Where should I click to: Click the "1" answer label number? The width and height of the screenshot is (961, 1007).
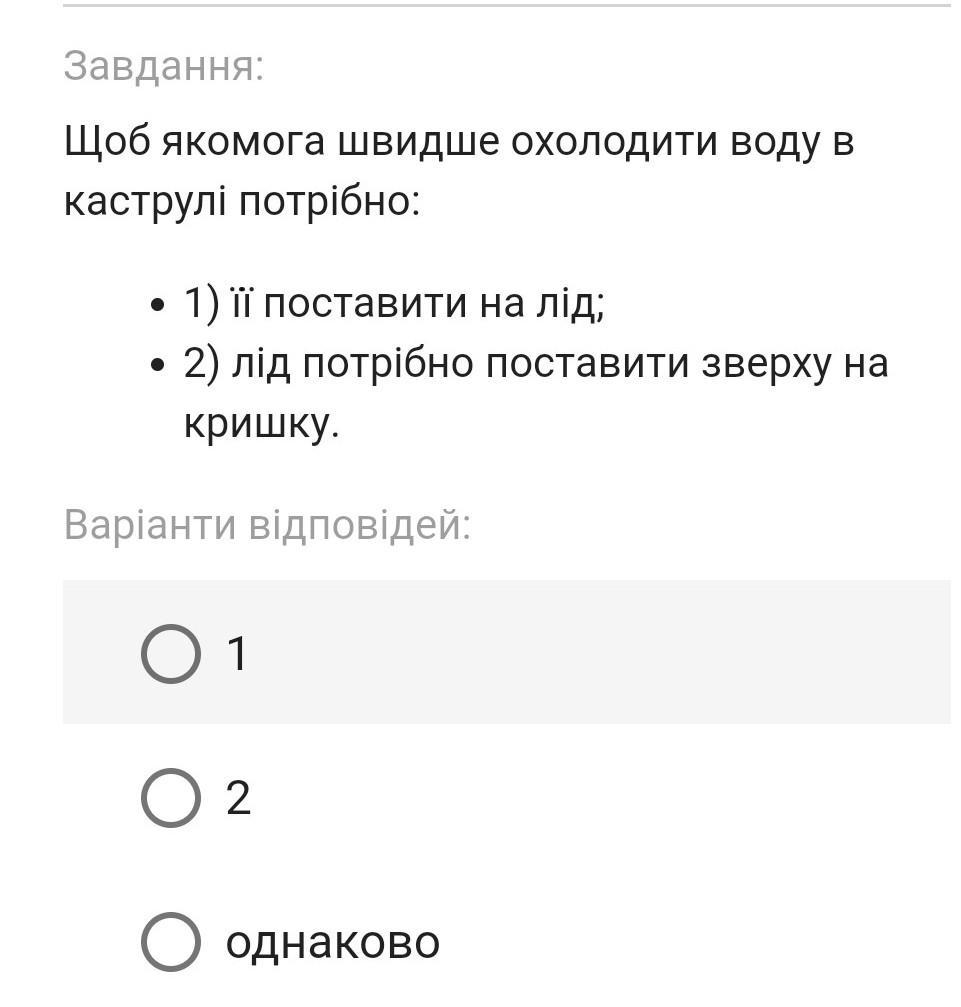click(238, 654)
